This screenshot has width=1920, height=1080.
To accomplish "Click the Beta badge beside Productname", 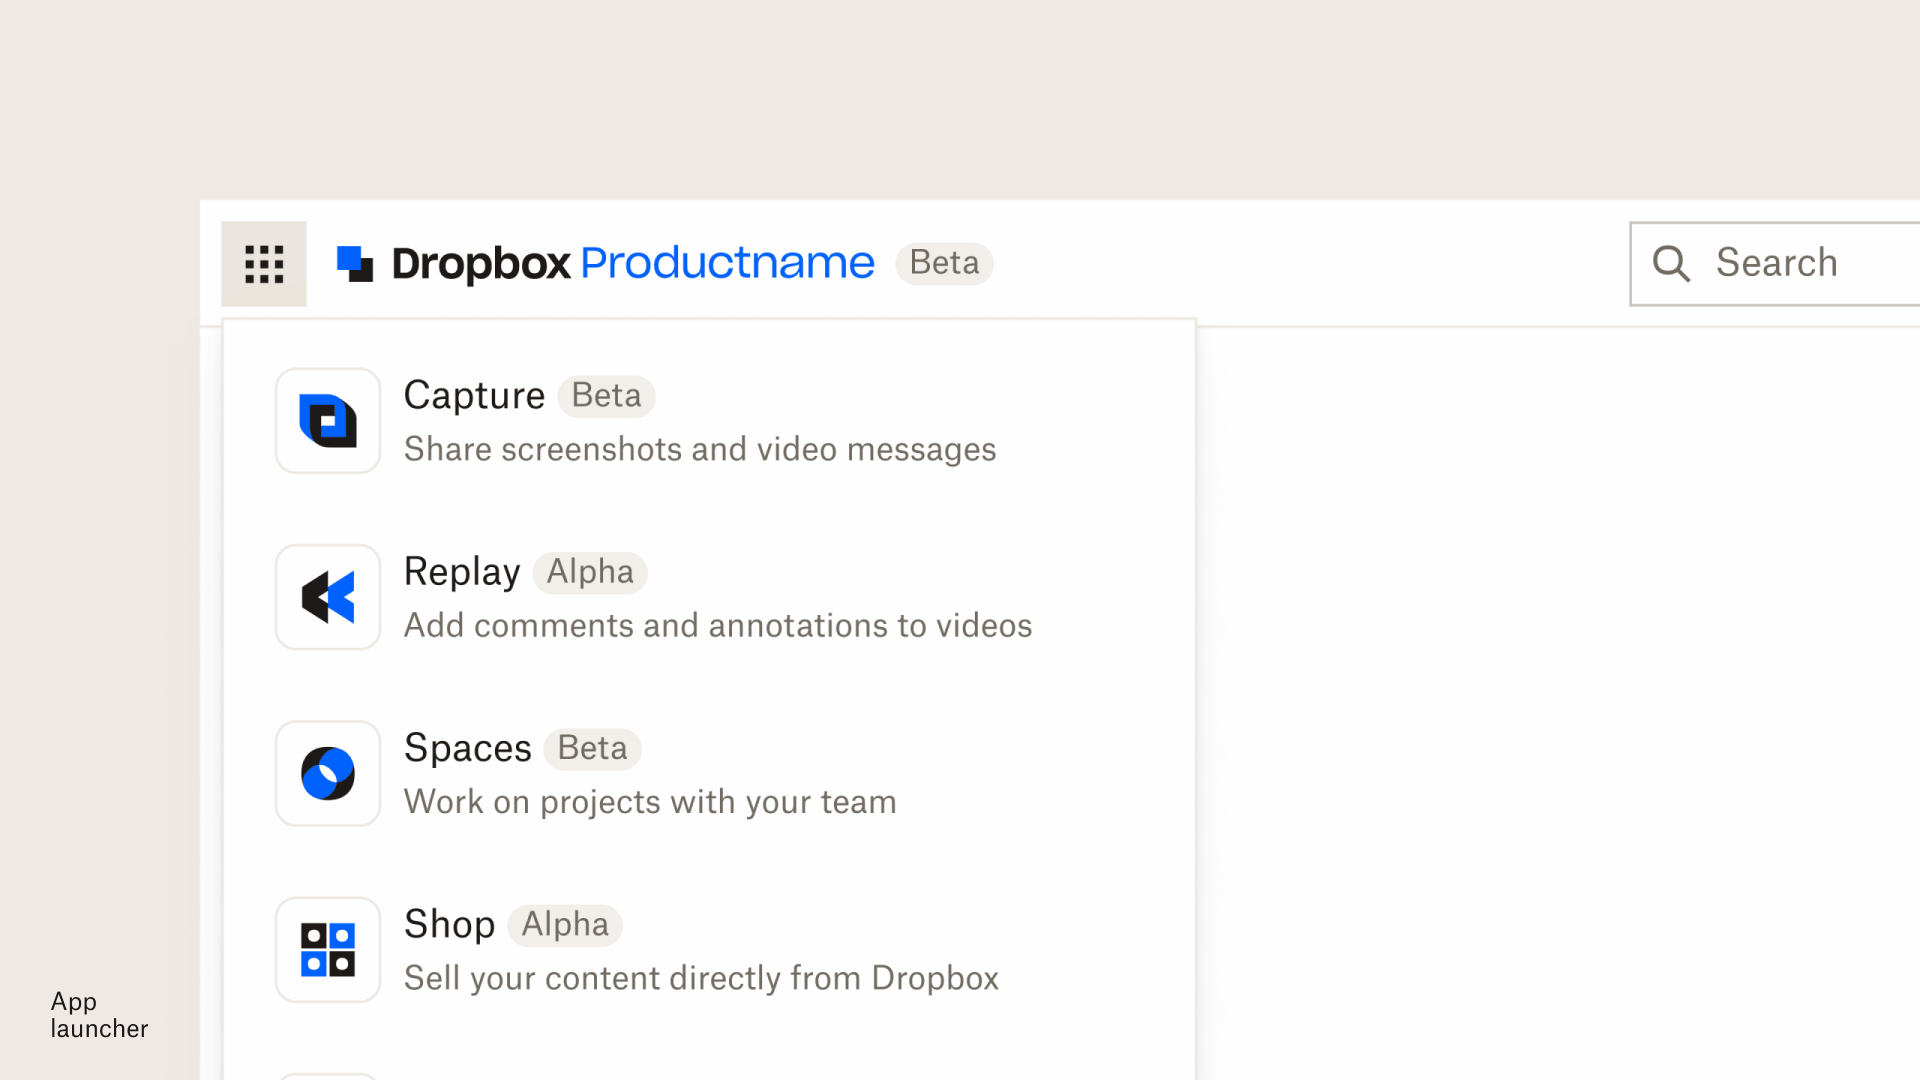I will [944, 264].
